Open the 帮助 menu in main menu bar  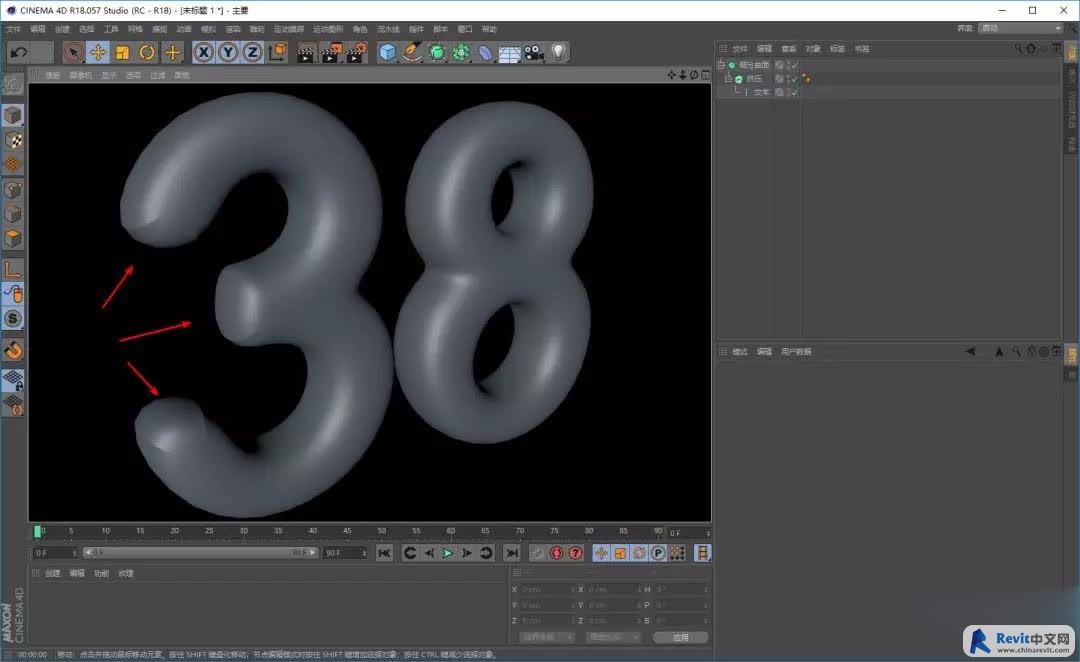click(489, 29)
